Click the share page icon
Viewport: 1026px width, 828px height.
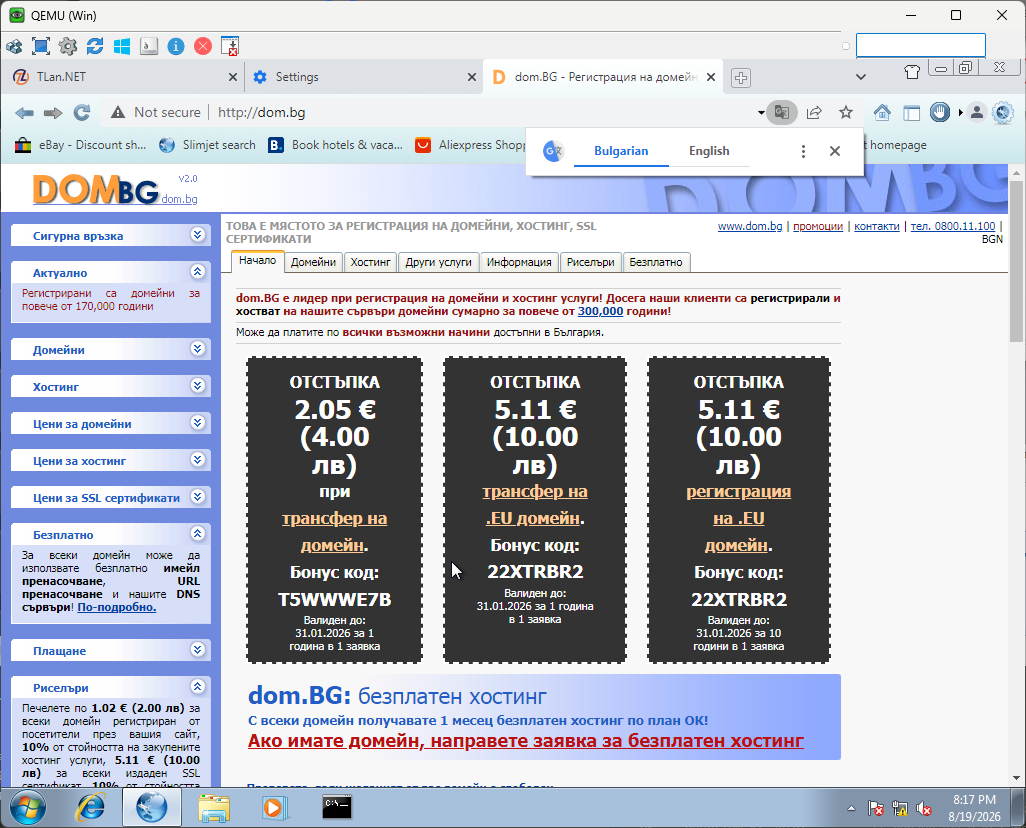point(814,113)
